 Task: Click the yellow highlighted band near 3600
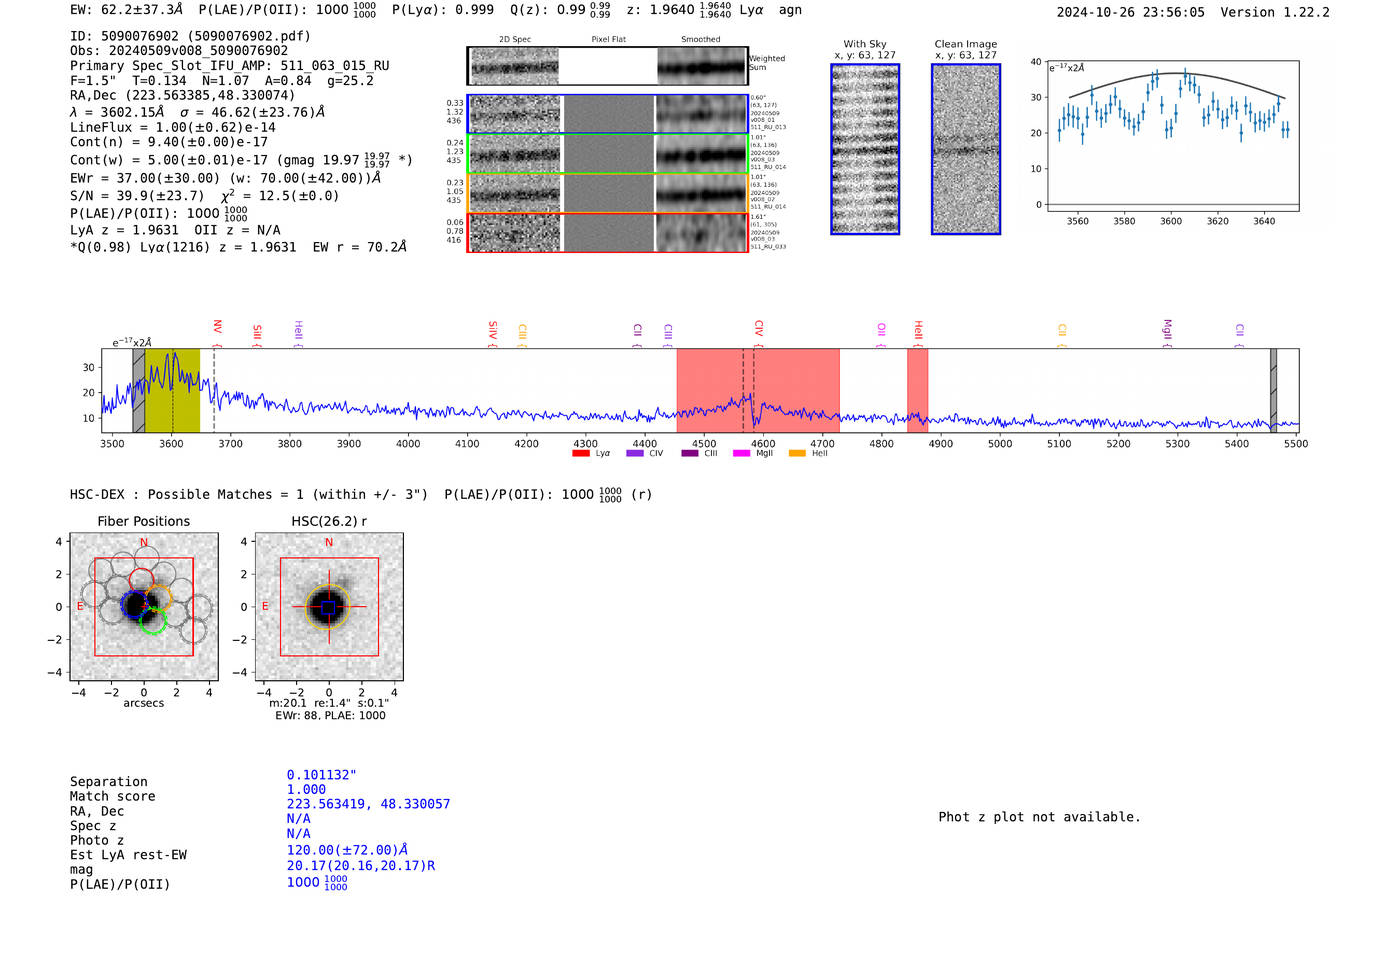[x=172, y=390]
